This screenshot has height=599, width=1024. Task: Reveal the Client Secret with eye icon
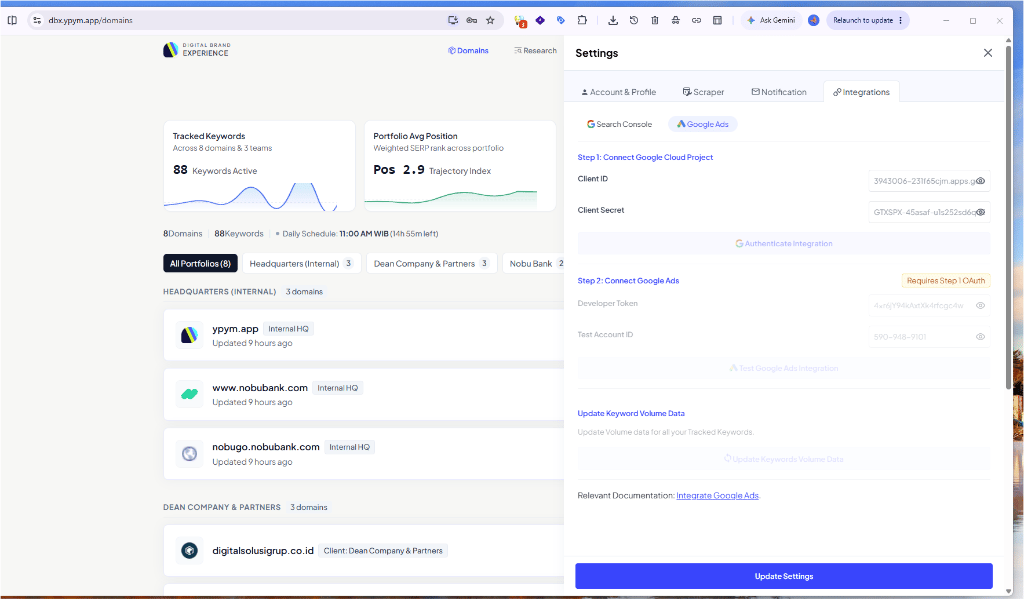point(980,212)
